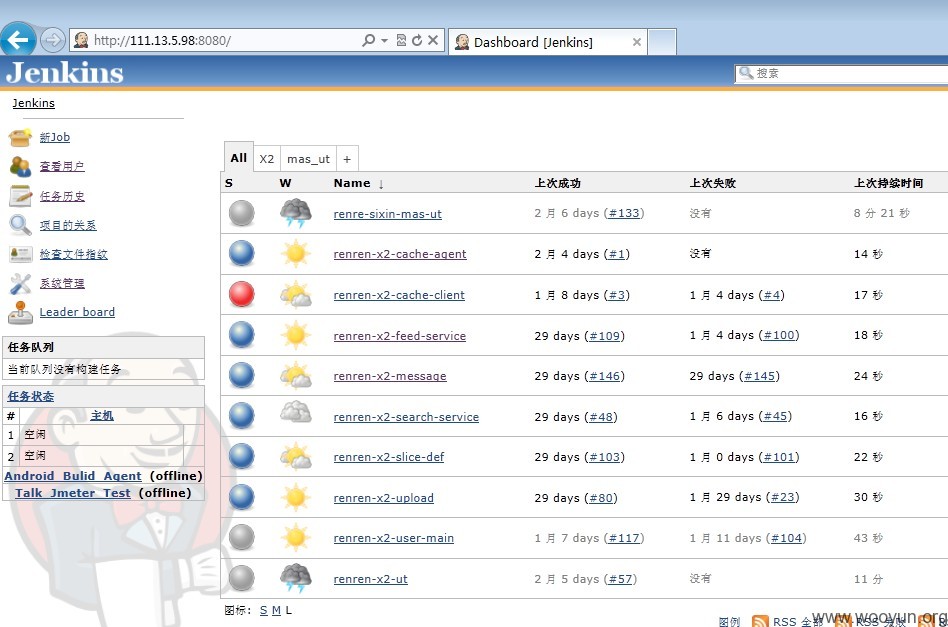Click grey status ball for renre-sixin-mas-ut
Viewport: 948px width, 627px height.
pos(241,213)
